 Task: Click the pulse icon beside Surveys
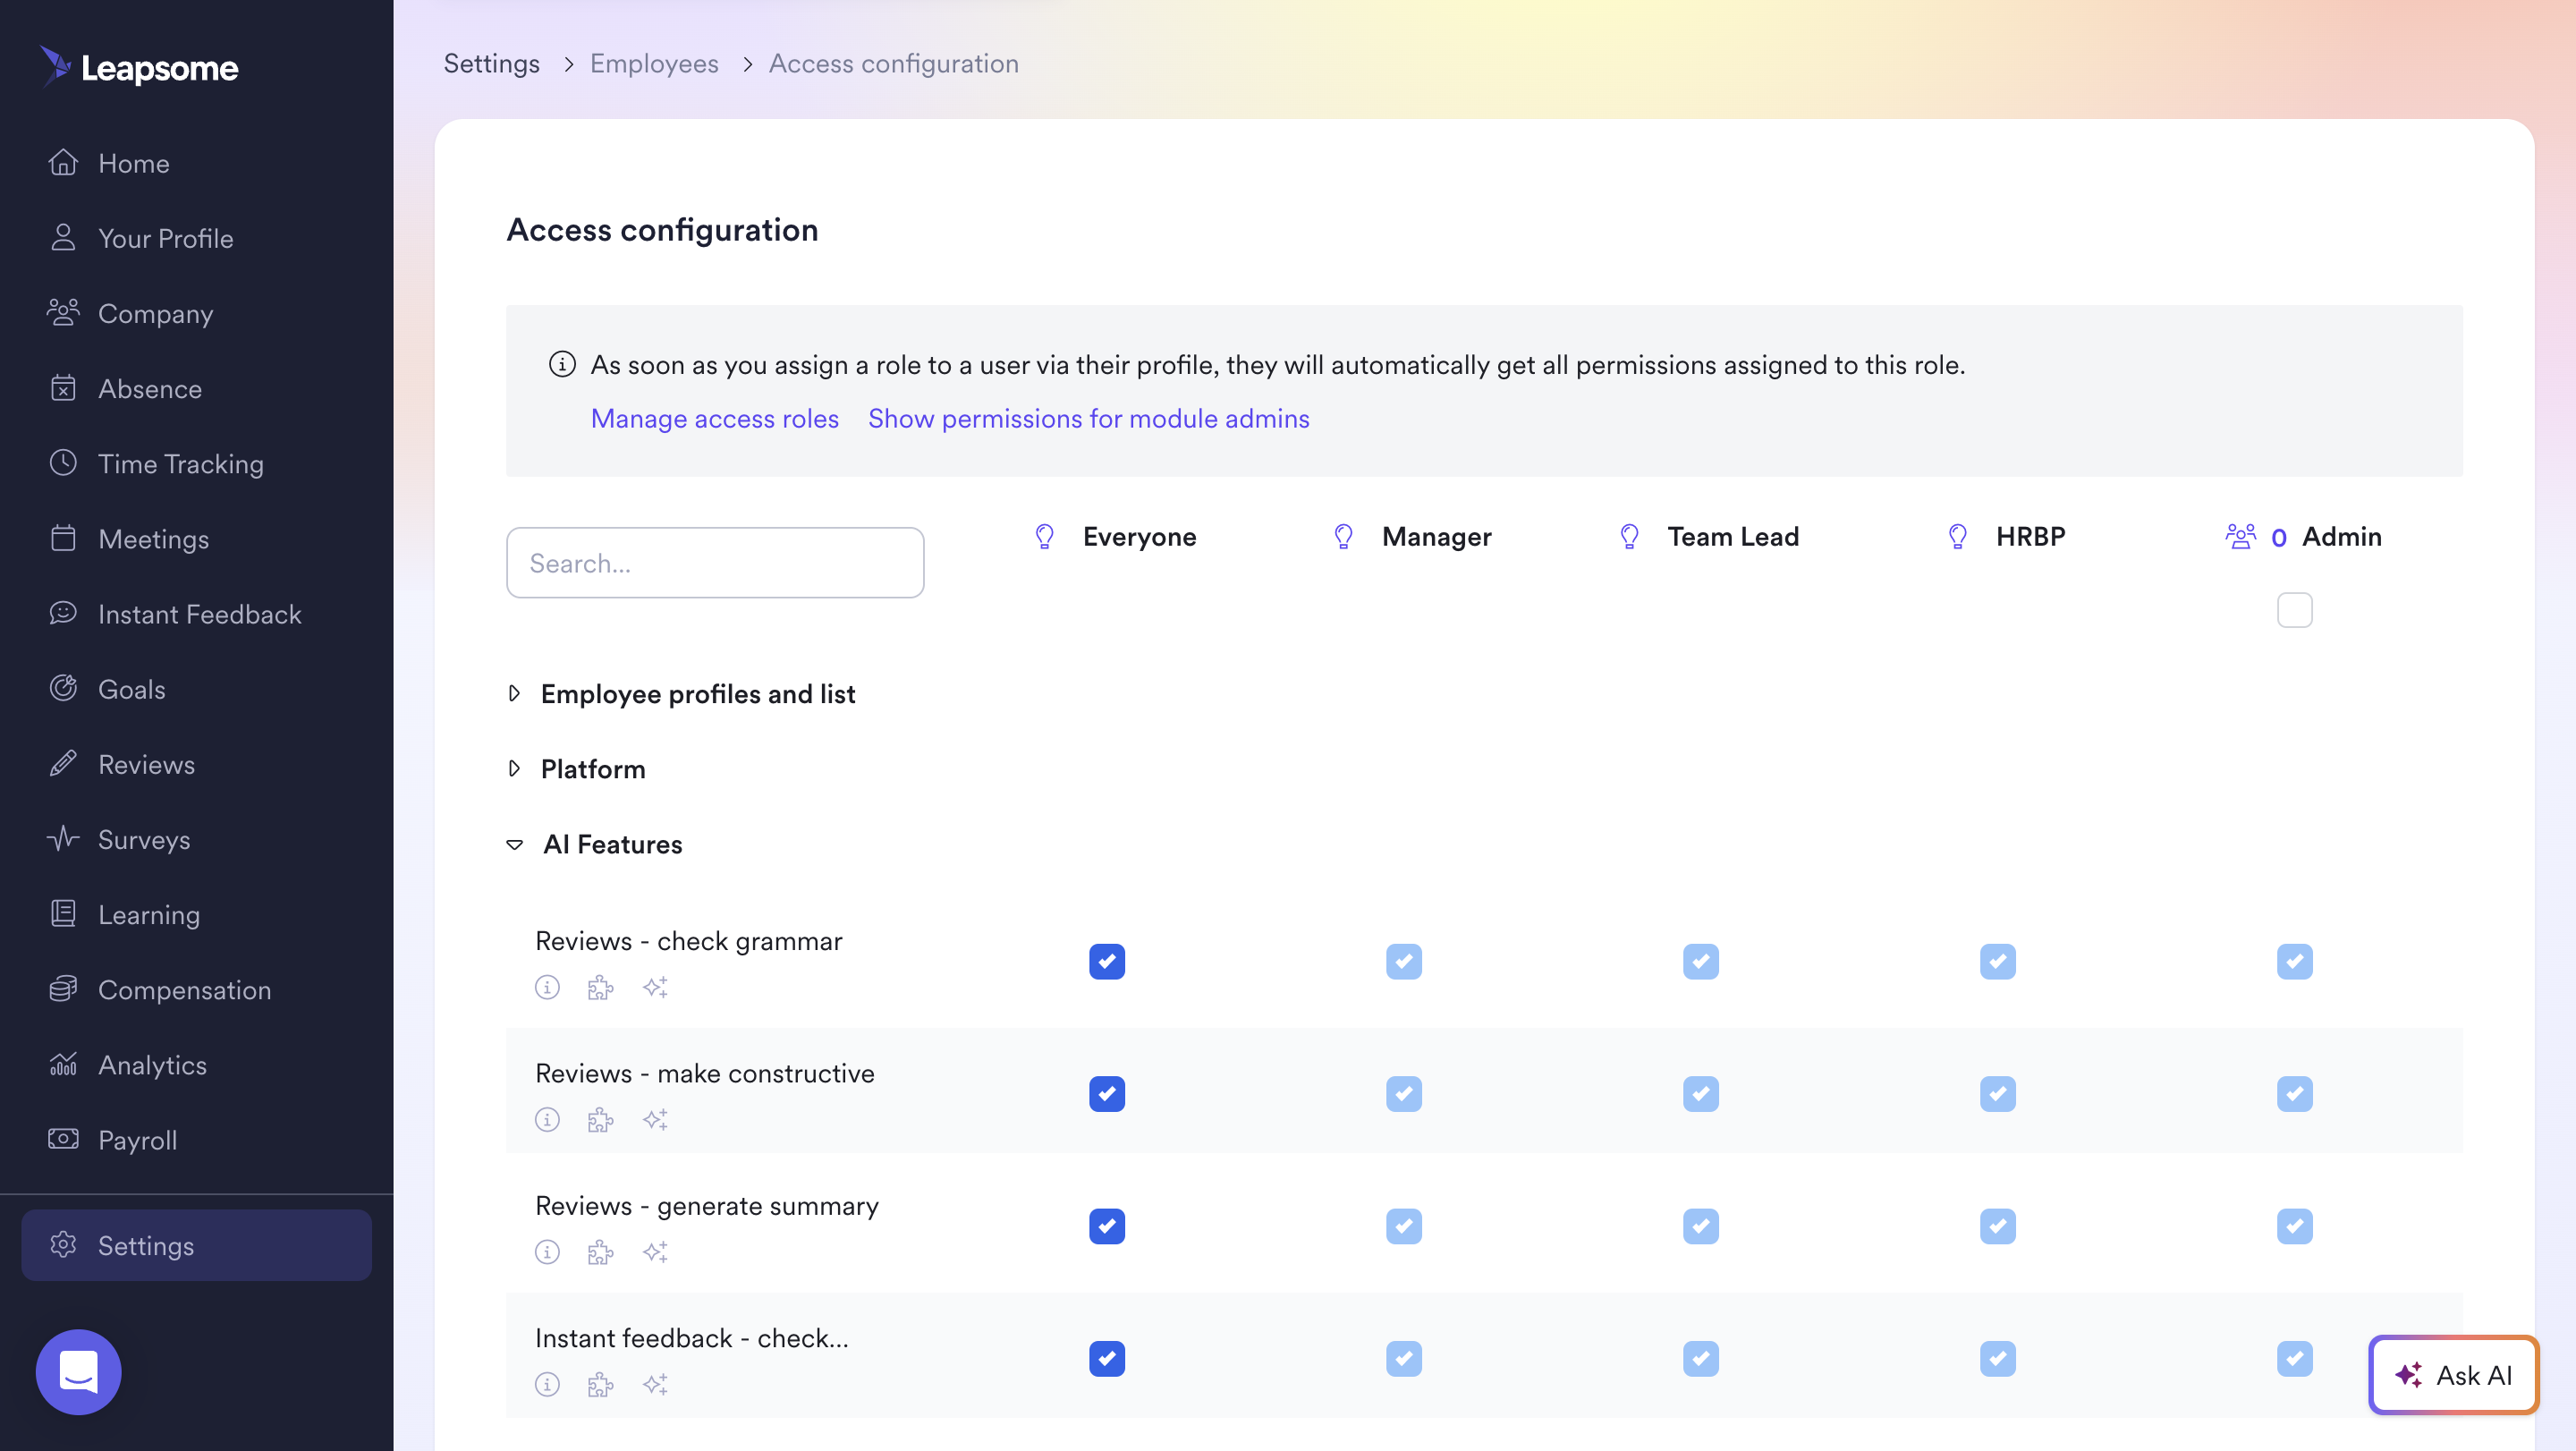(x=63, y=838)
